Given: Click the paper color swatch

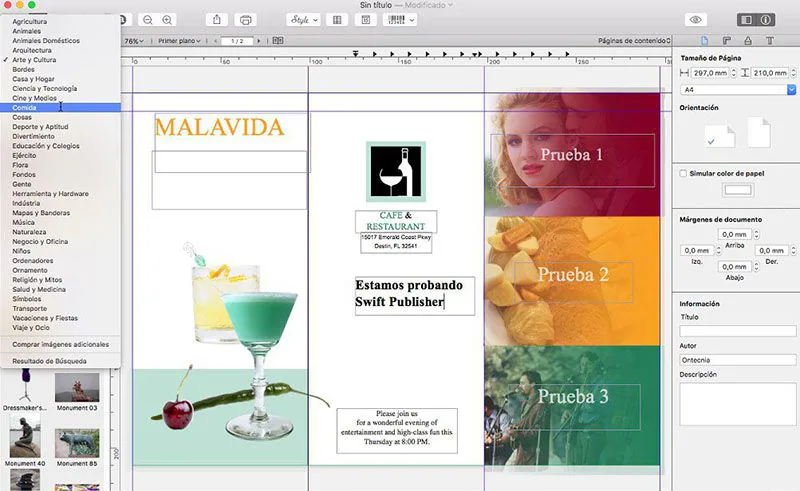Looking at the screenshot, I should tap(738, 190).
